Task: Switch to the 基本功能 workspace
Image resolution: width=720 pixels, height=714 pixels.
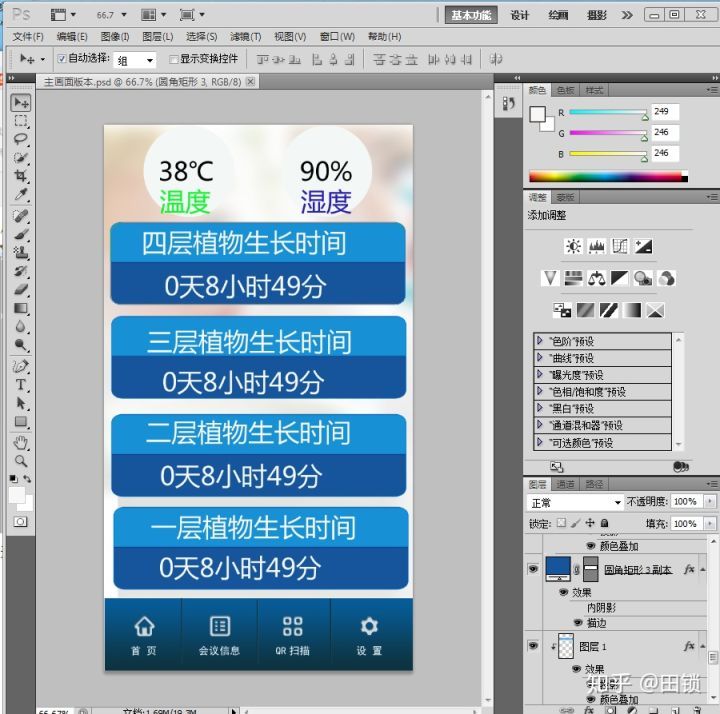Action: click(471, 15)
